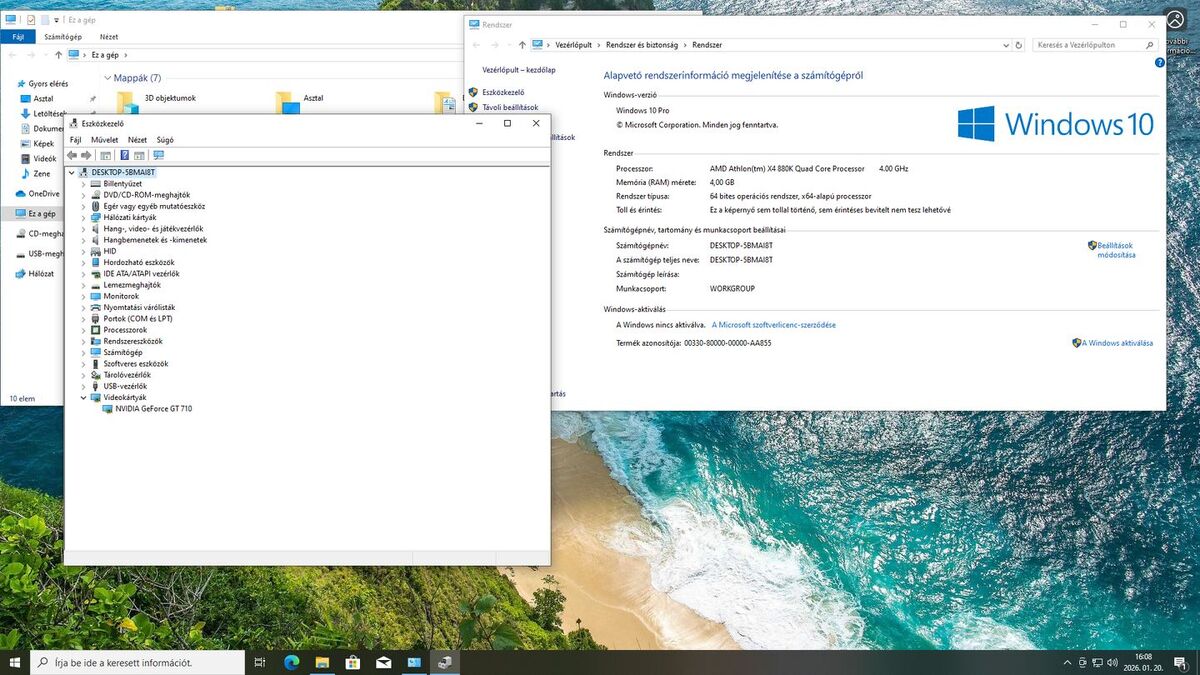1200x675 pixels.
Task: Select Egér vagy egyéb mutatóeszköz row
Action: [147, 206]
